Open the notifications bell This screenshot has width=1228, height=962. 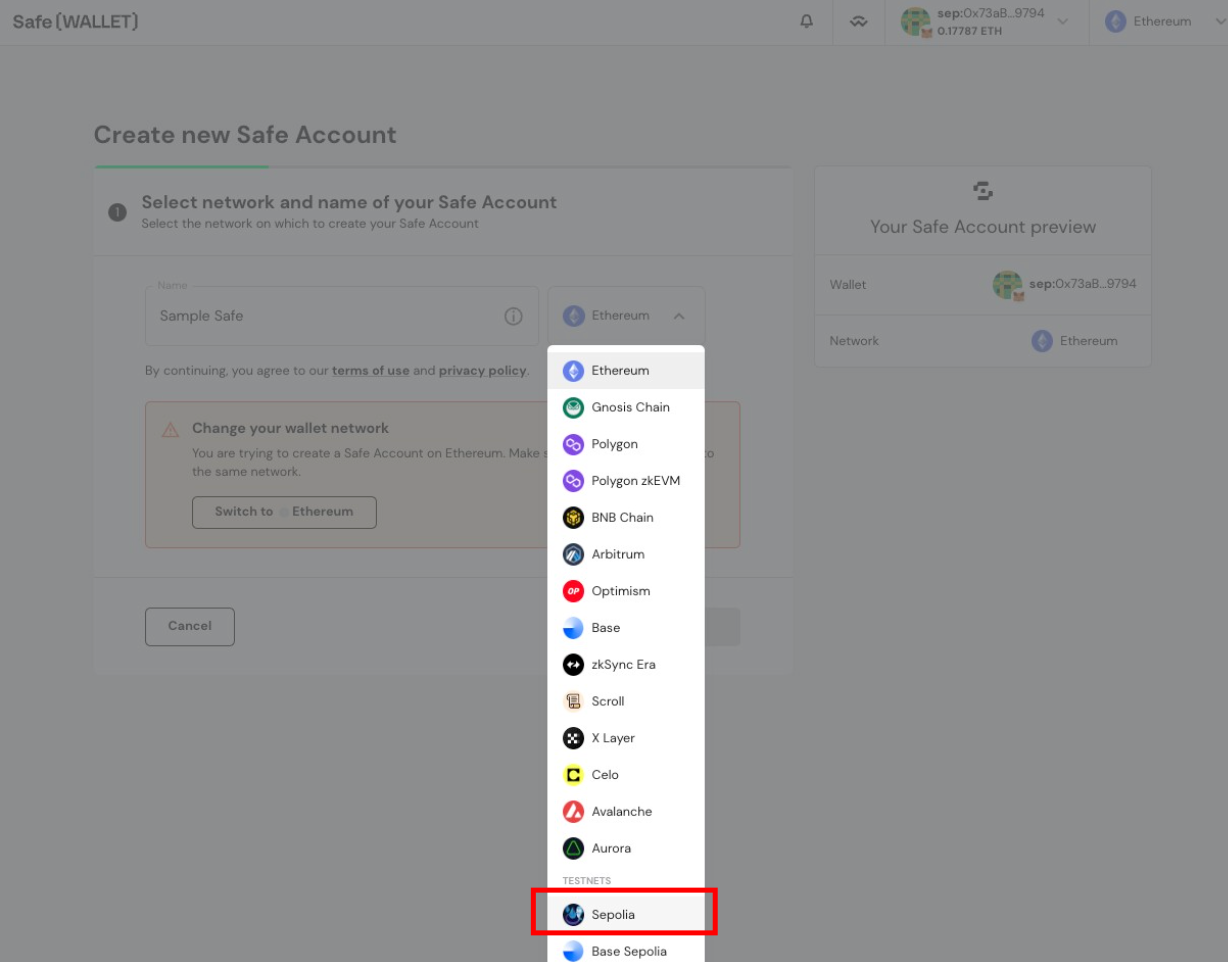point(807,21)
